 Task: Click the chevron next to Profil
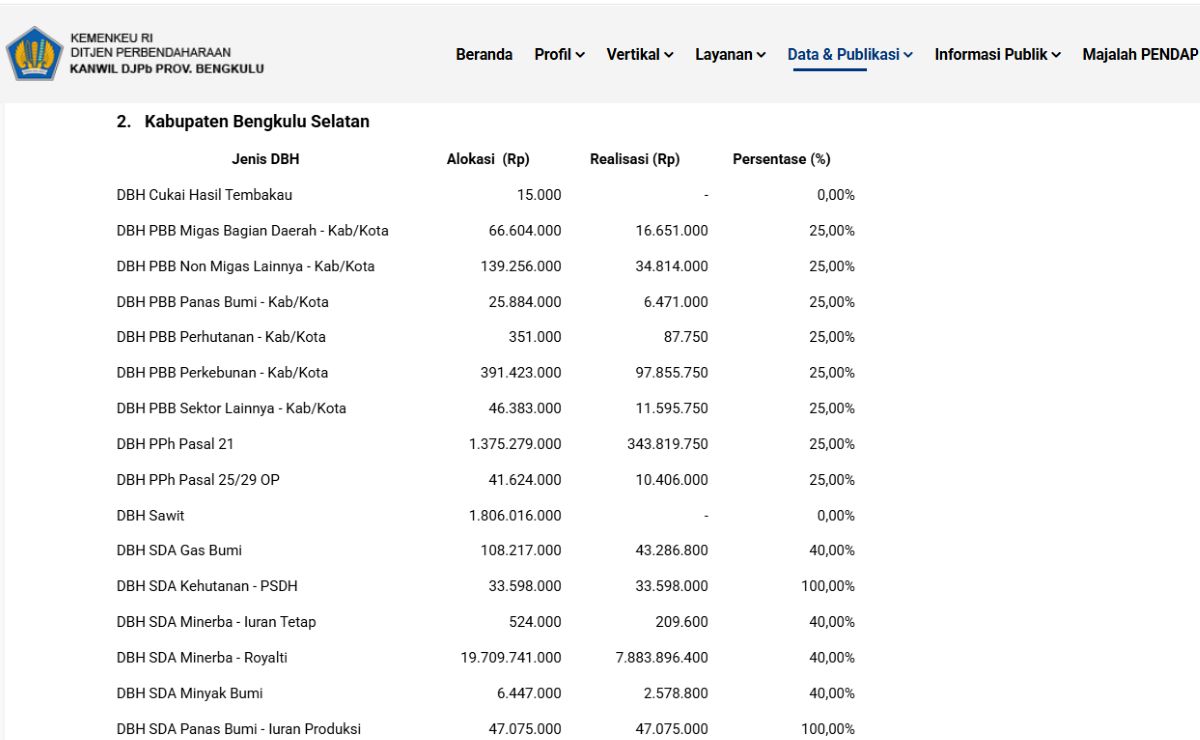581,55
